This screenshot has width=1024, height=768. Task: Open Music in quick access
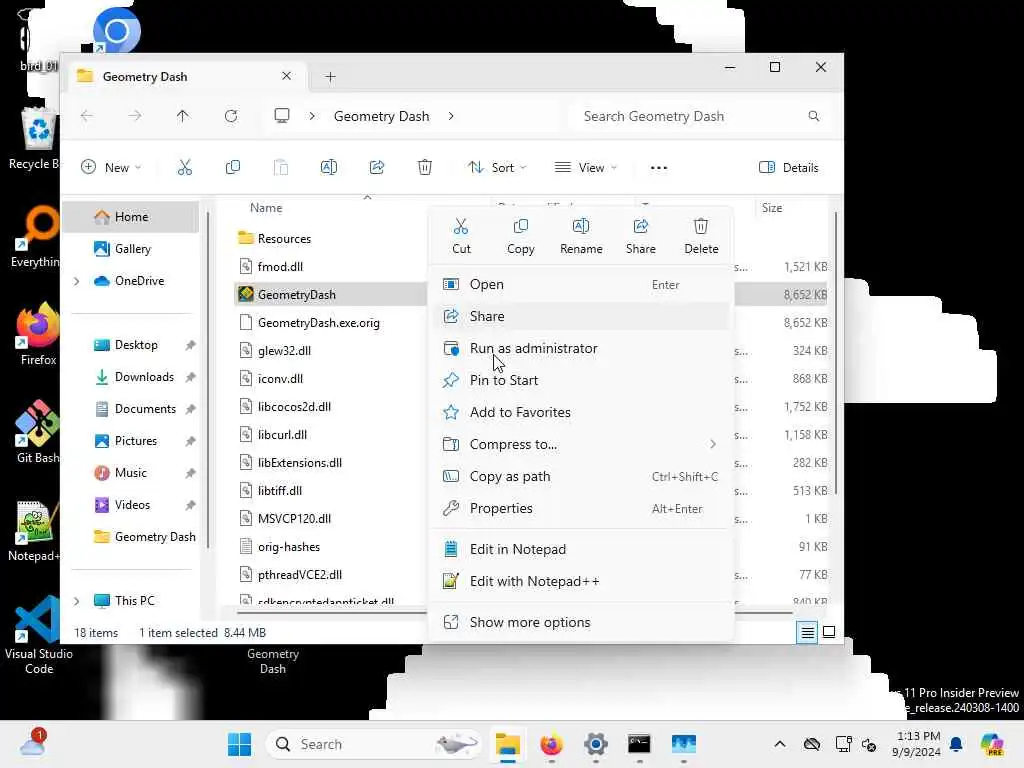[x=131, y=473]
